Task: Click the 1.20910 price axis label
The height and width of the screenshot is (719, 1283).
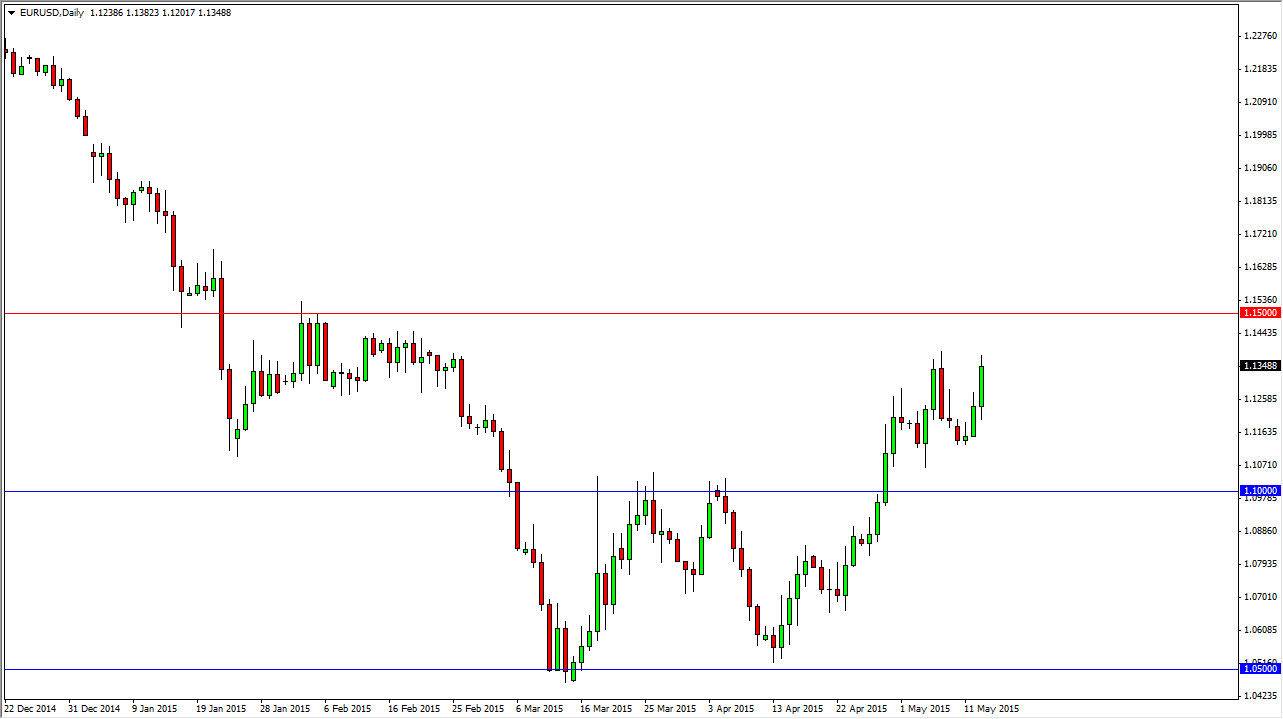Action: [1262, 102]
